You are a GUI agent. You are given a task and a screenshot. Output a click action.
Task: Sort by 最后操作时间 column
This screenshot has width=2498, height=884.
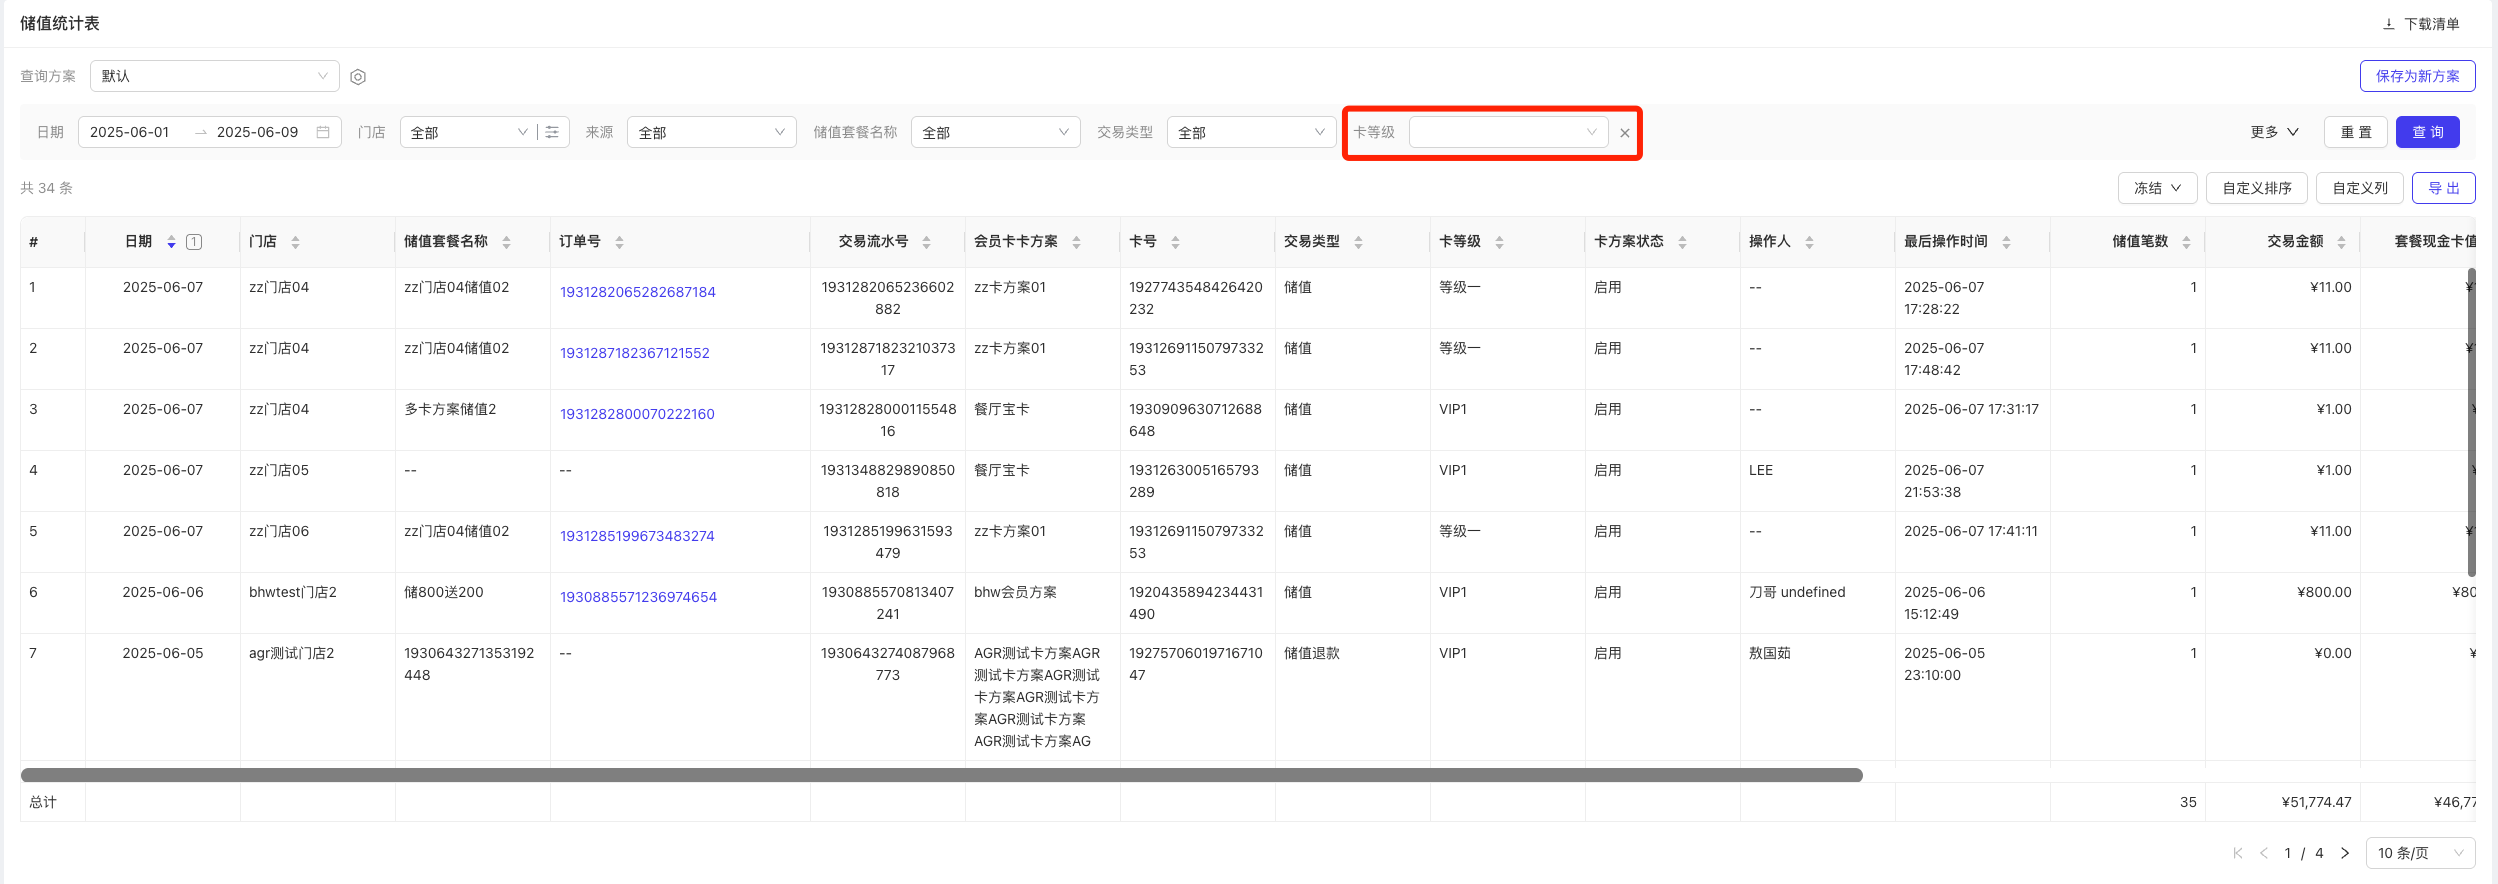coord(2006,242)
